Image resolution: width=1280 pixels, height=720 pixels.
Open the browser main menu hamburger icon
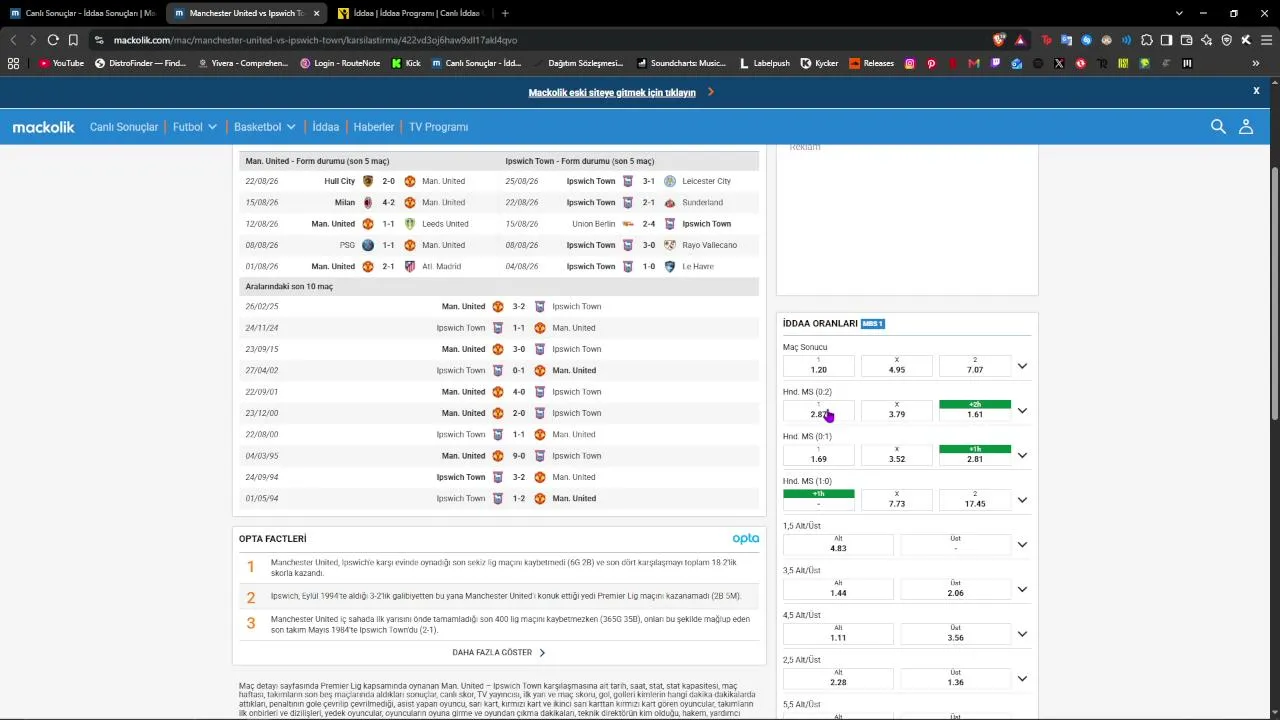pos(1265,40)
